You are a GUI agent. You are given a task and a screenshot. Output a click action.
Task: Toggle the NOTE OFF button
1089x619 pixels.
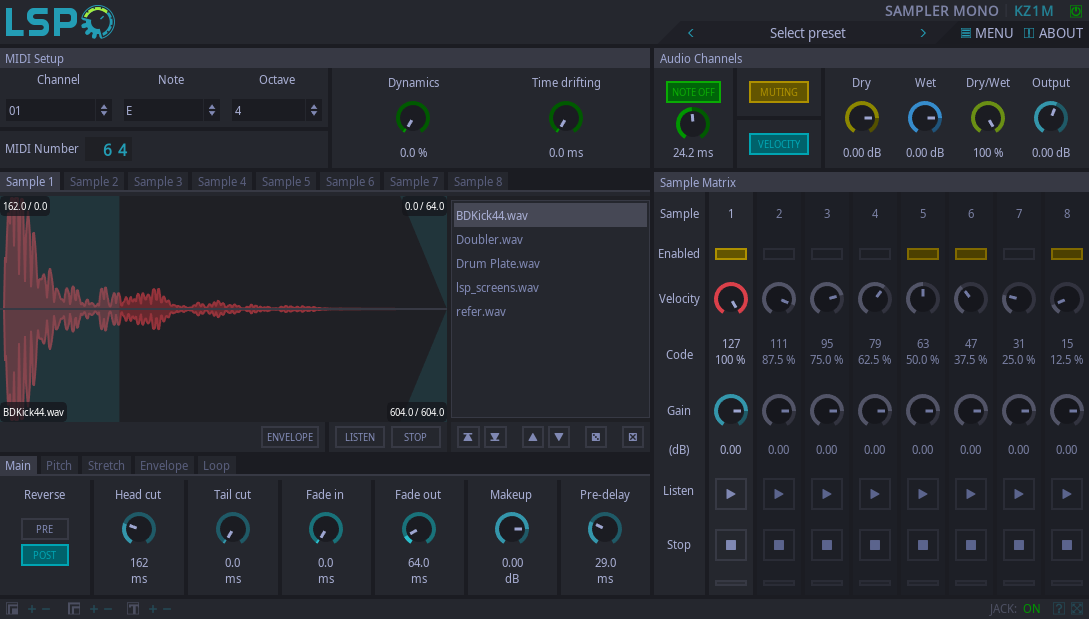[692, 92]
